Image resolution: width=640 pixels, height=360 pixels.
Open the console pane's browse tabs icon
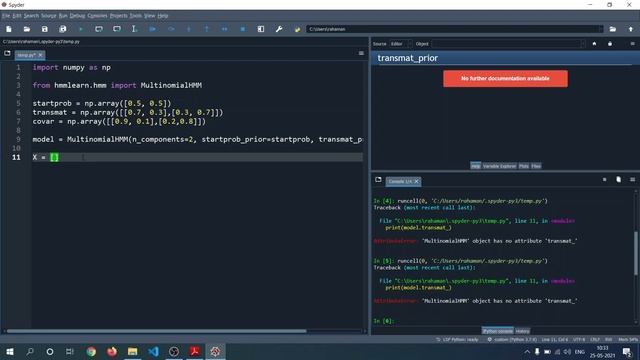coord(378,180)
